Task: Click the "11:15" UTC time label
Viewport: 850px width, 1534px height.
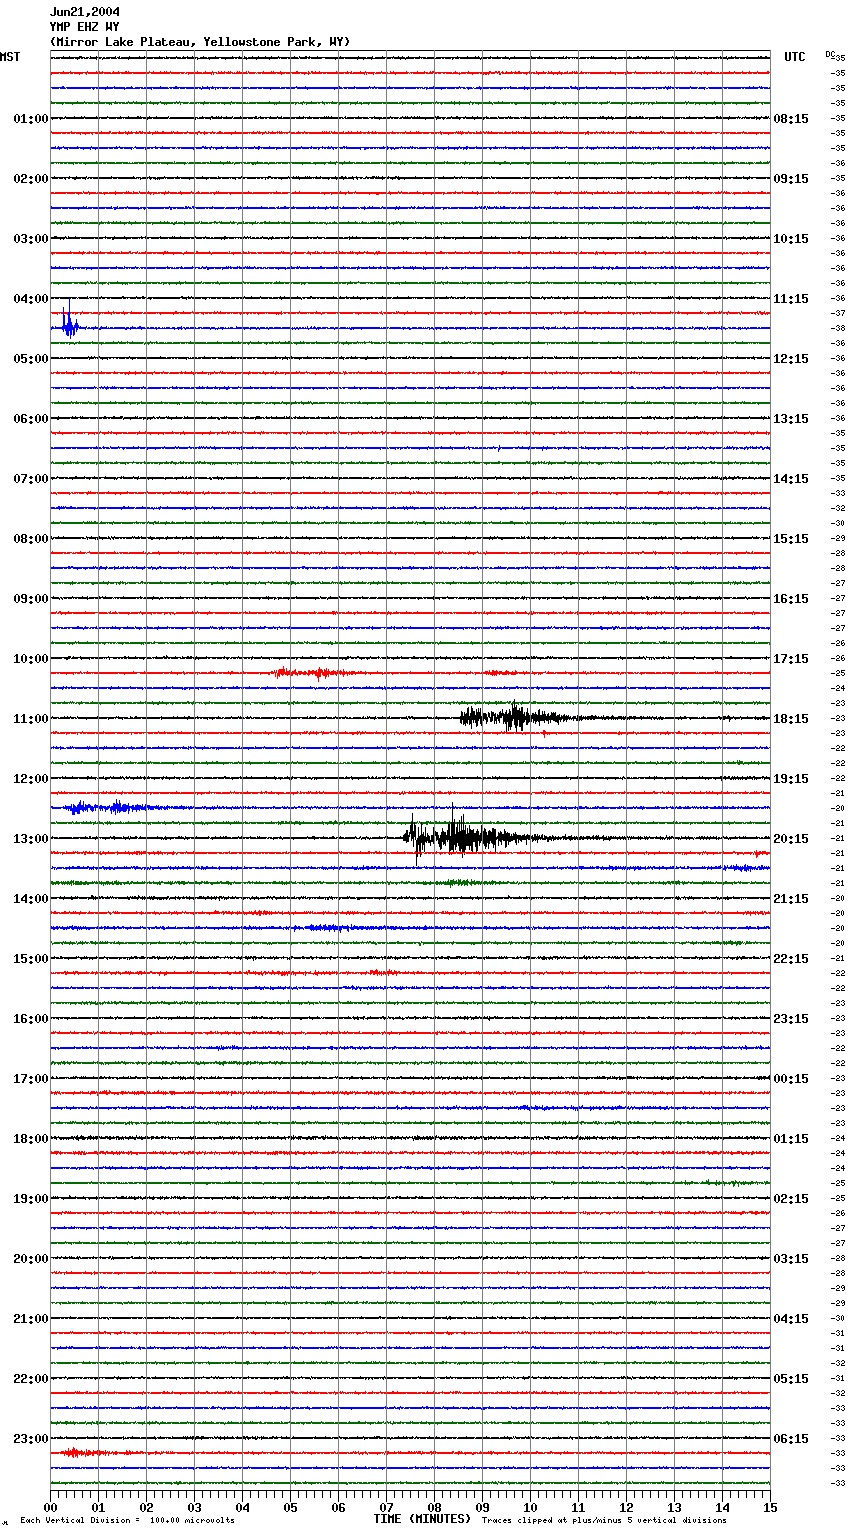Action: point(791,299)
